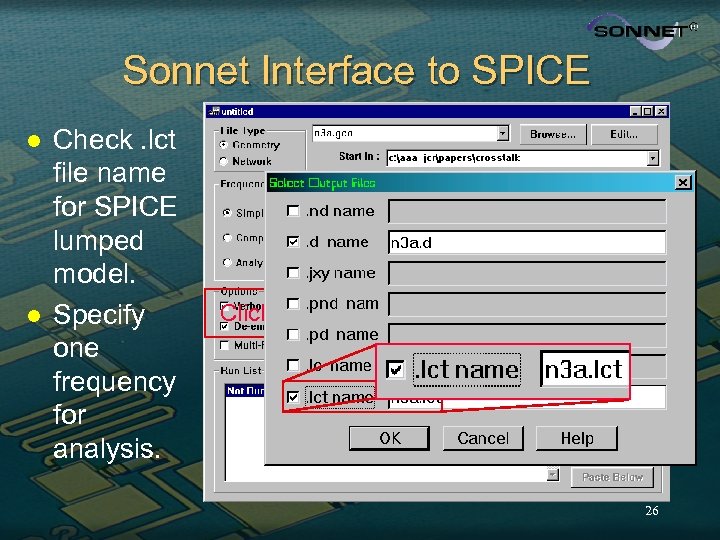Click the Edit button

click(x=624, y=134)
